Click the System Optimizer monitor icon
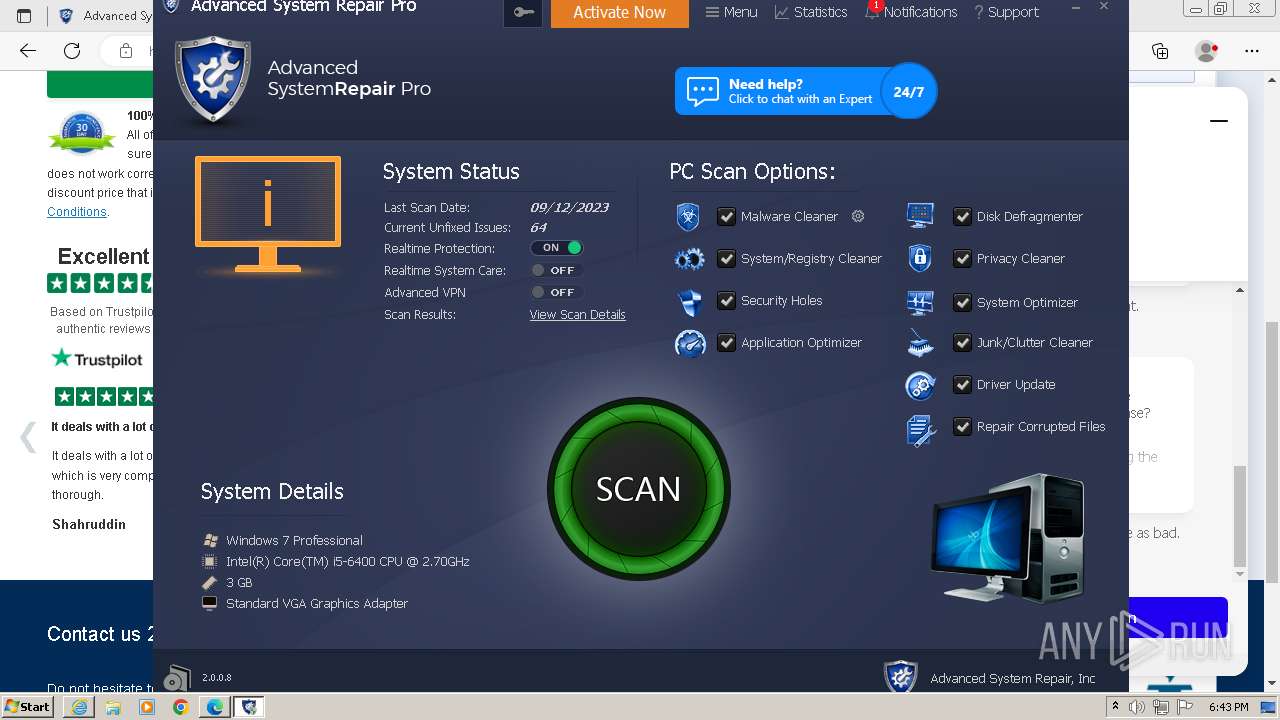Image resolution: width=1280 pixels, height=720 pixels. click(920, 302)
